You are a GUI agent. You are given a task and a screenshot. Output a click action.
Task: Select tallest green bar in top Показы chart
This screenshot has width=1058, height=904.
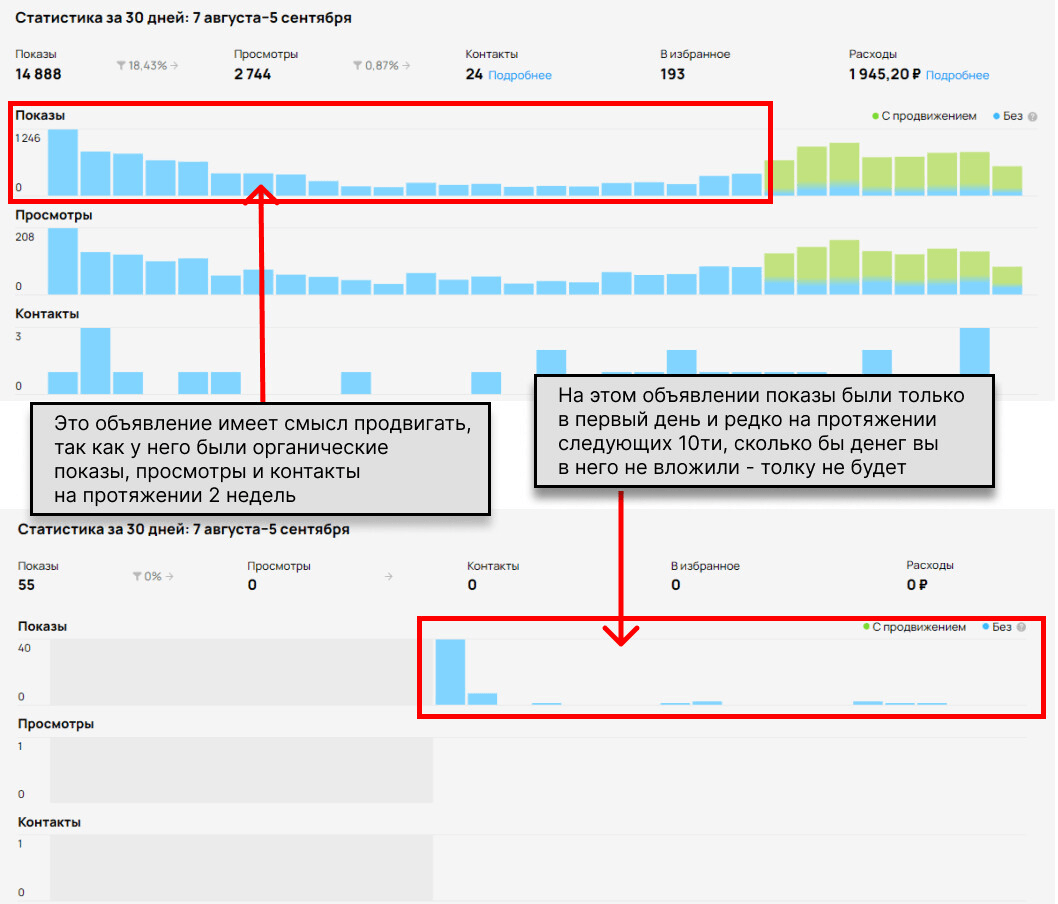[x=844, y=169]
